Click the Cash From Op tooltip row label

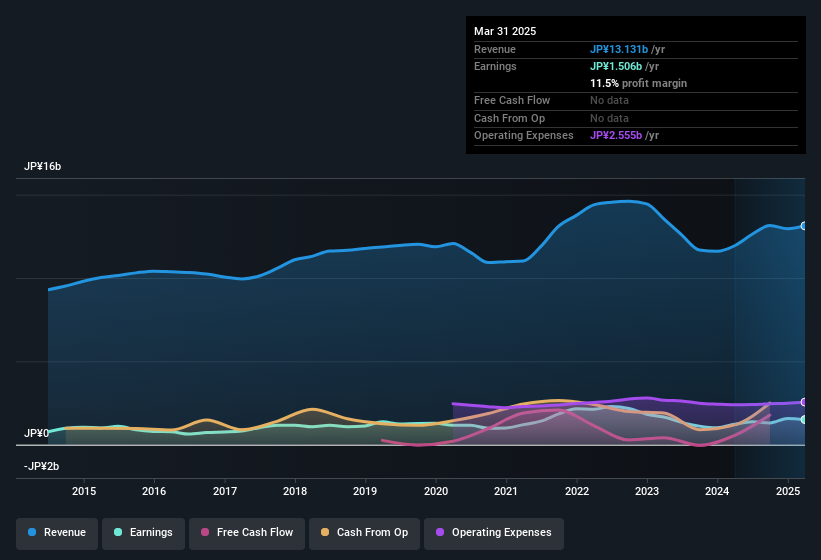(509, 118)
